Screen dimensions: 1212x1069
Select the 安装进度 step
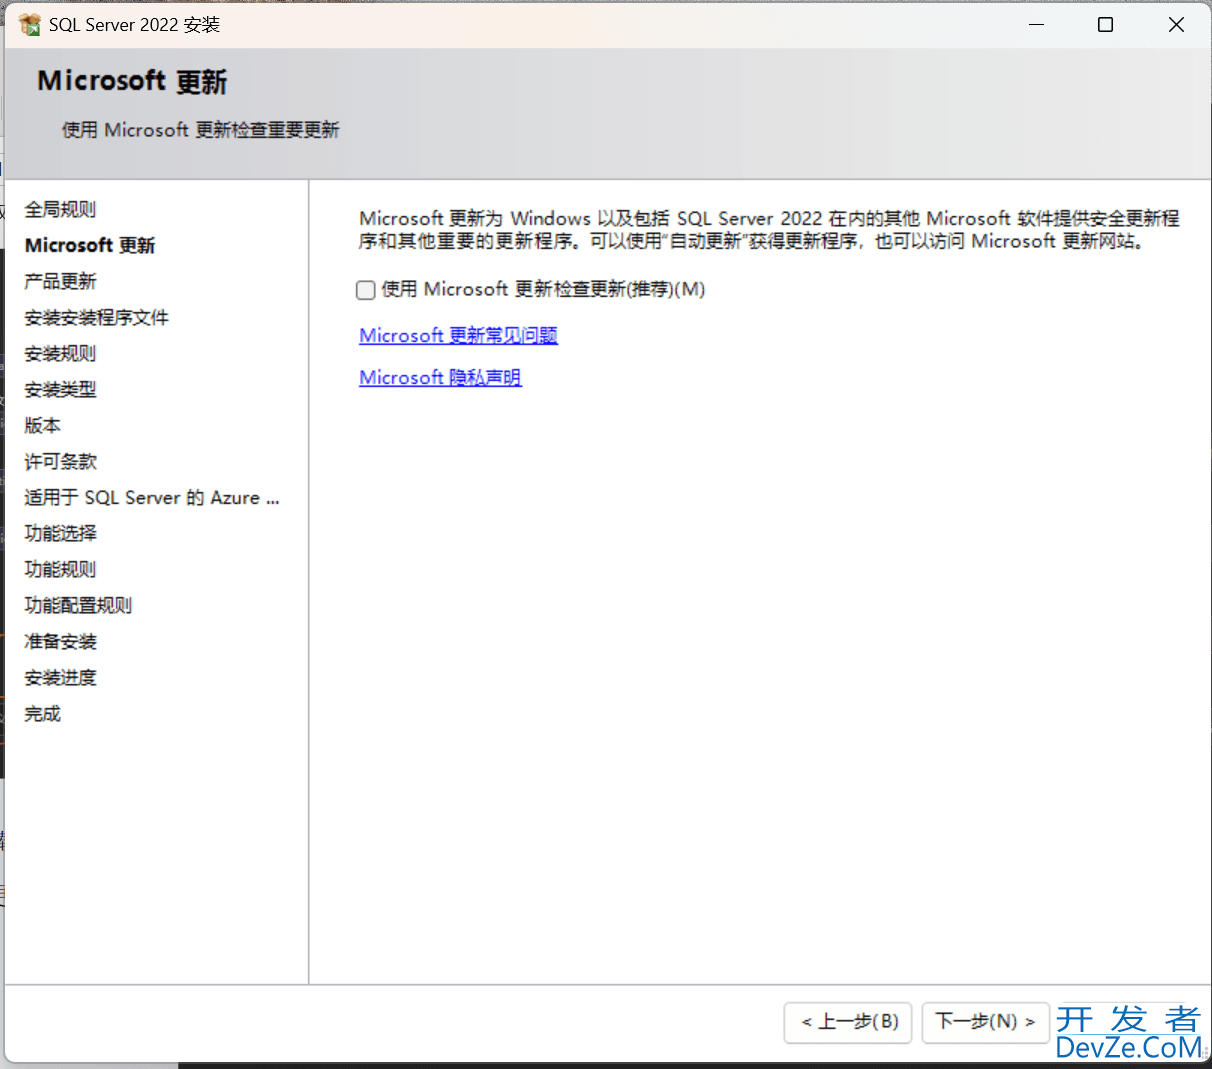(x=60, y=677)
